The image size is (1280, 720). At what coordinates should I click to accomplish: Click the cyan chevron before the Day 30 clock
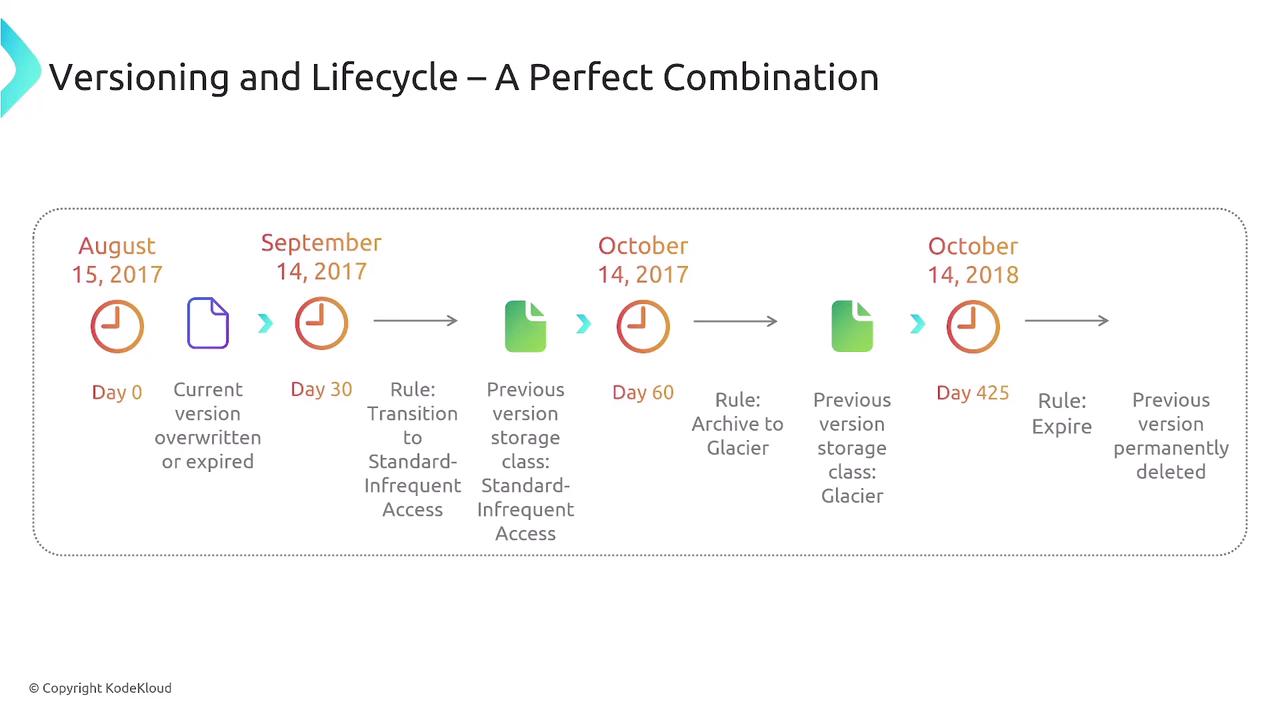click(x=265, y=323)
